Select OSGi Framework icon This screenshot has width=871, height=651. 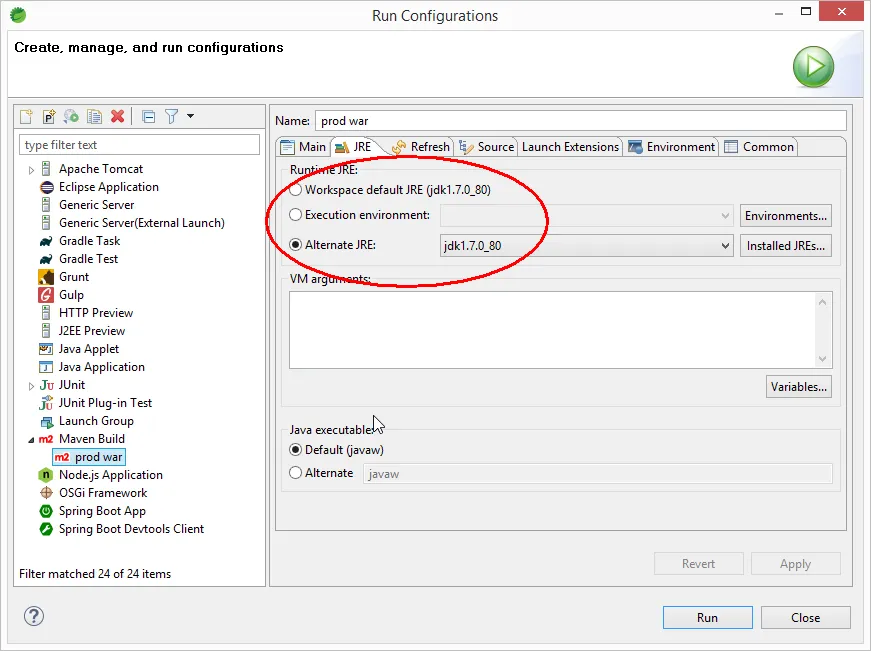click(x=46, y=493)
